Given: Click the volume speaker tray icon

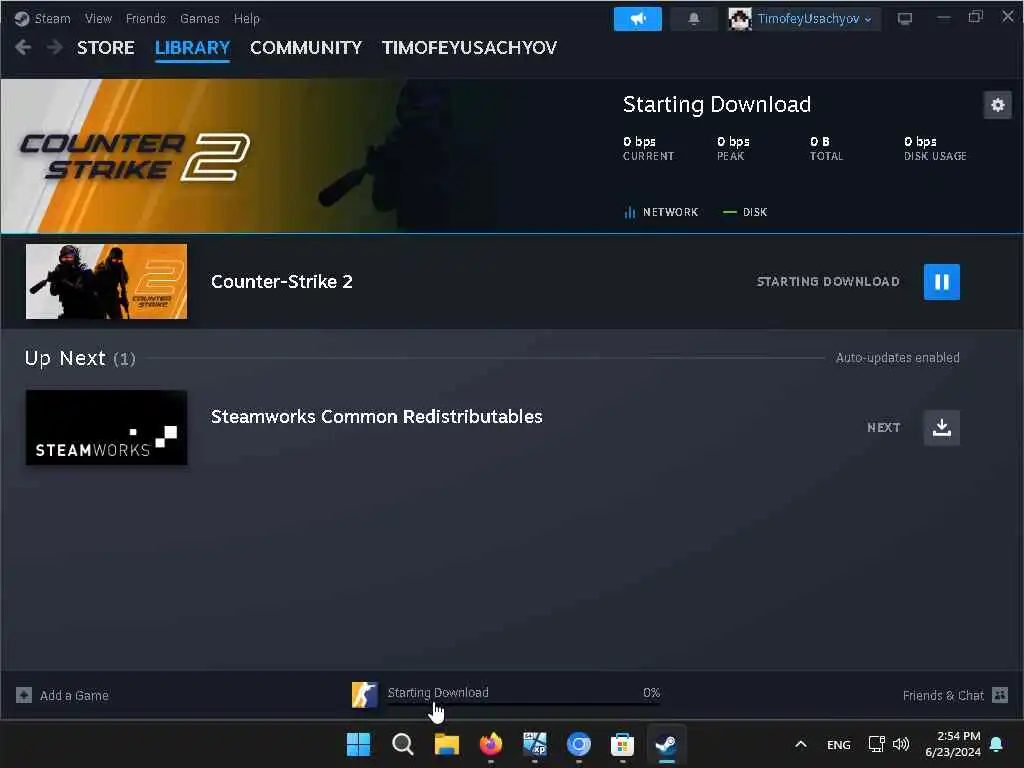Looking at the screenshot, I should pyautogui.click(x=901, y=744).
